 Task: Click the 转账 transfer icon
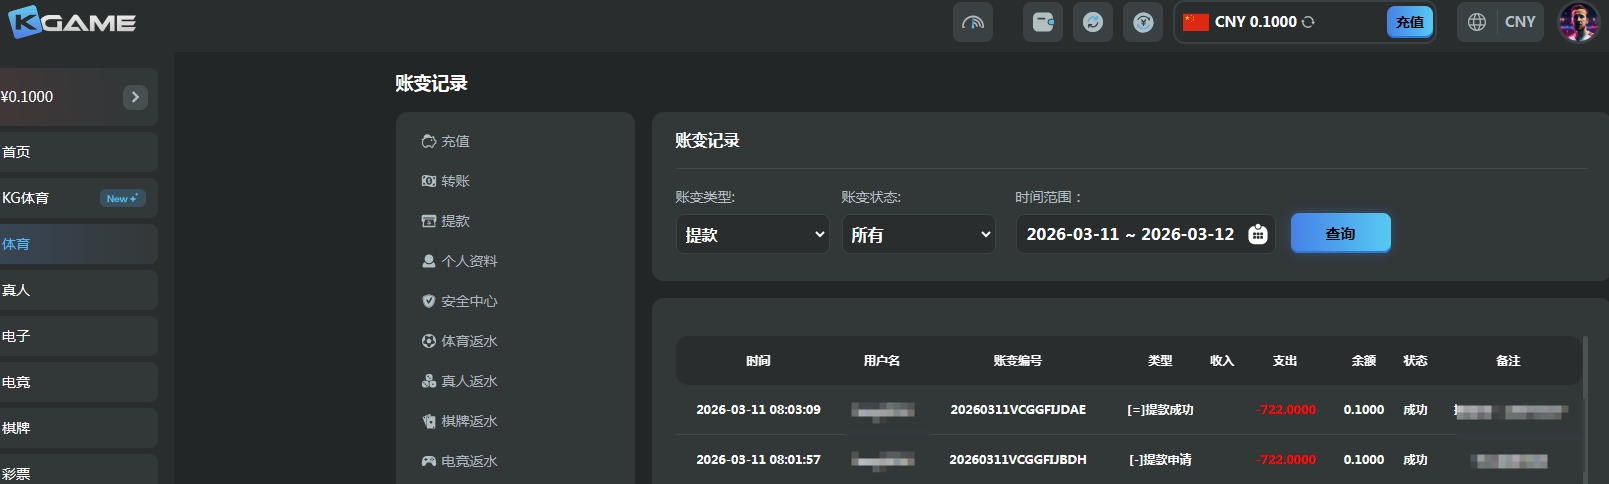coord(429,181)
